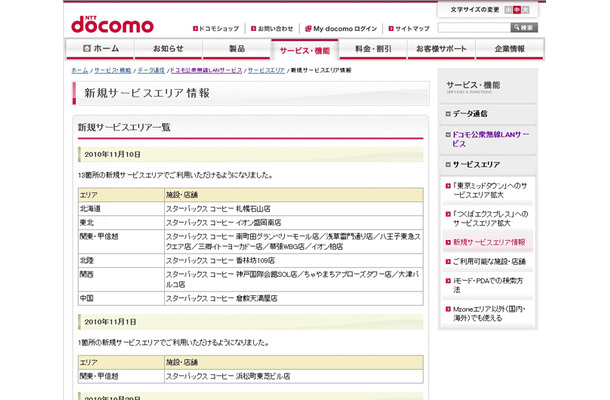Open 新規サービスエリア情報 sidebar link
This screenshot has width=610, height=400.
pyautogui.click(x=489, y=242)
